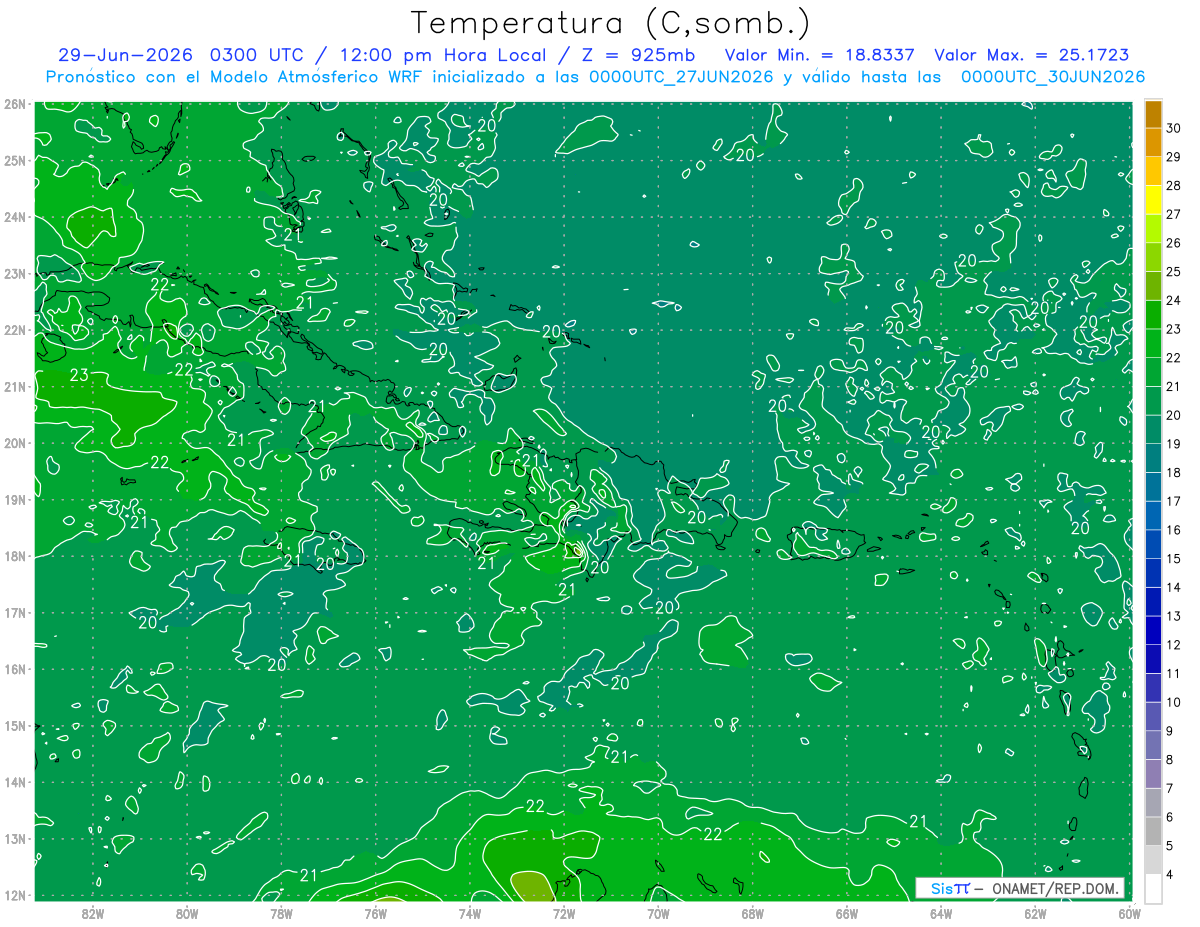Click colorbar label '27'
The width and height of the screenshot is (1200, 927).
pyautogui.click(x=1174, y=214)
